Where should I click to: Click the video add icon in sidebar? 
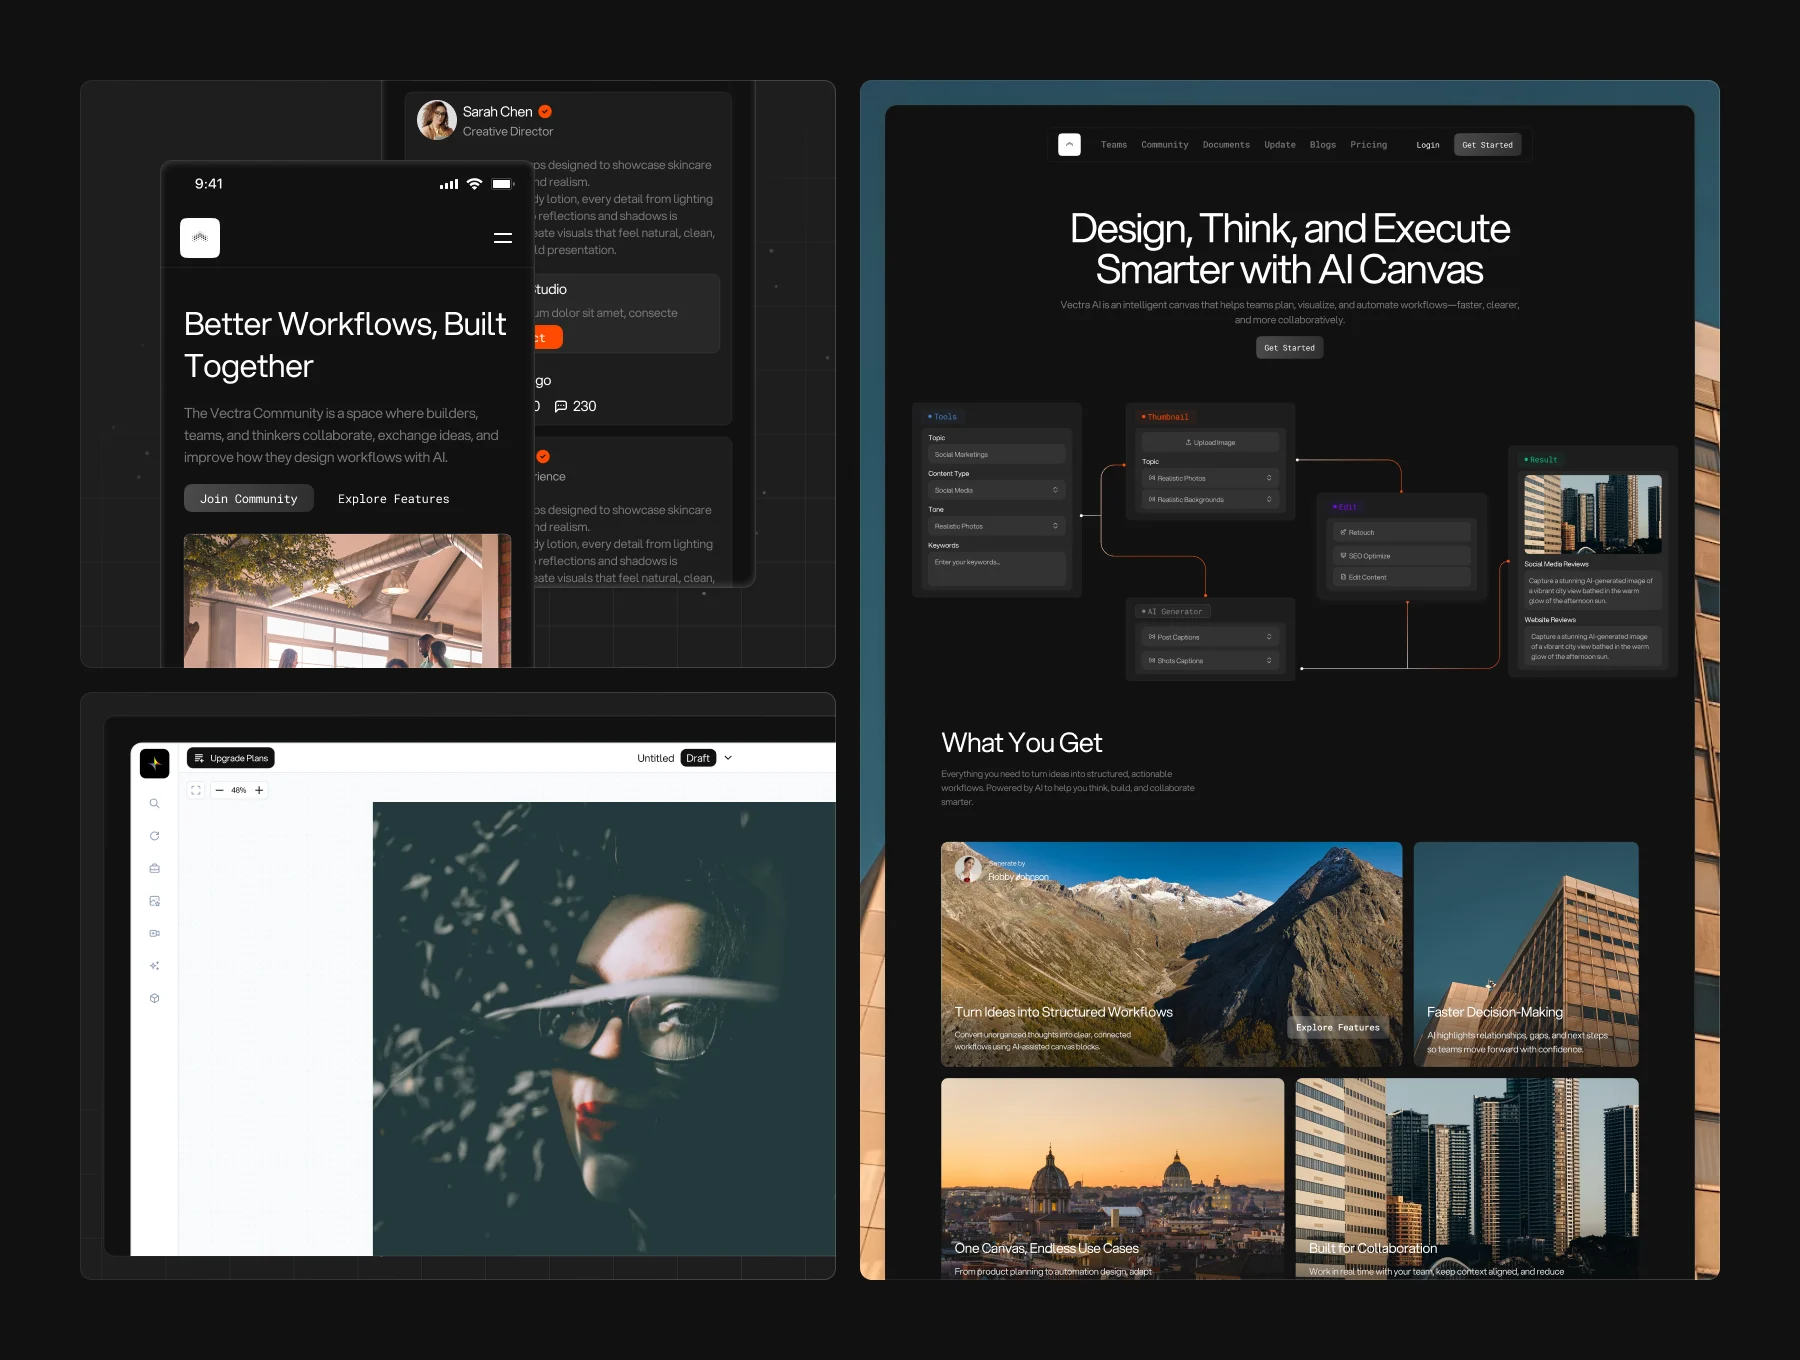point(155,933)
